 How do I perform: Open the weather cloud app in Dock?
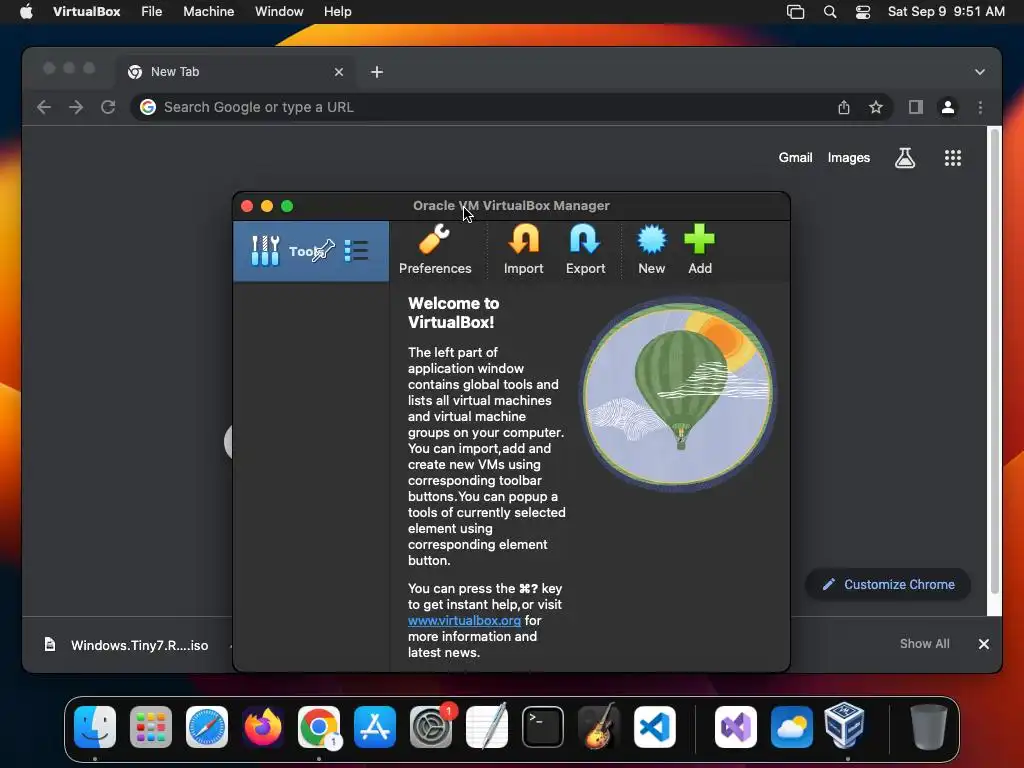coord(792,726)
